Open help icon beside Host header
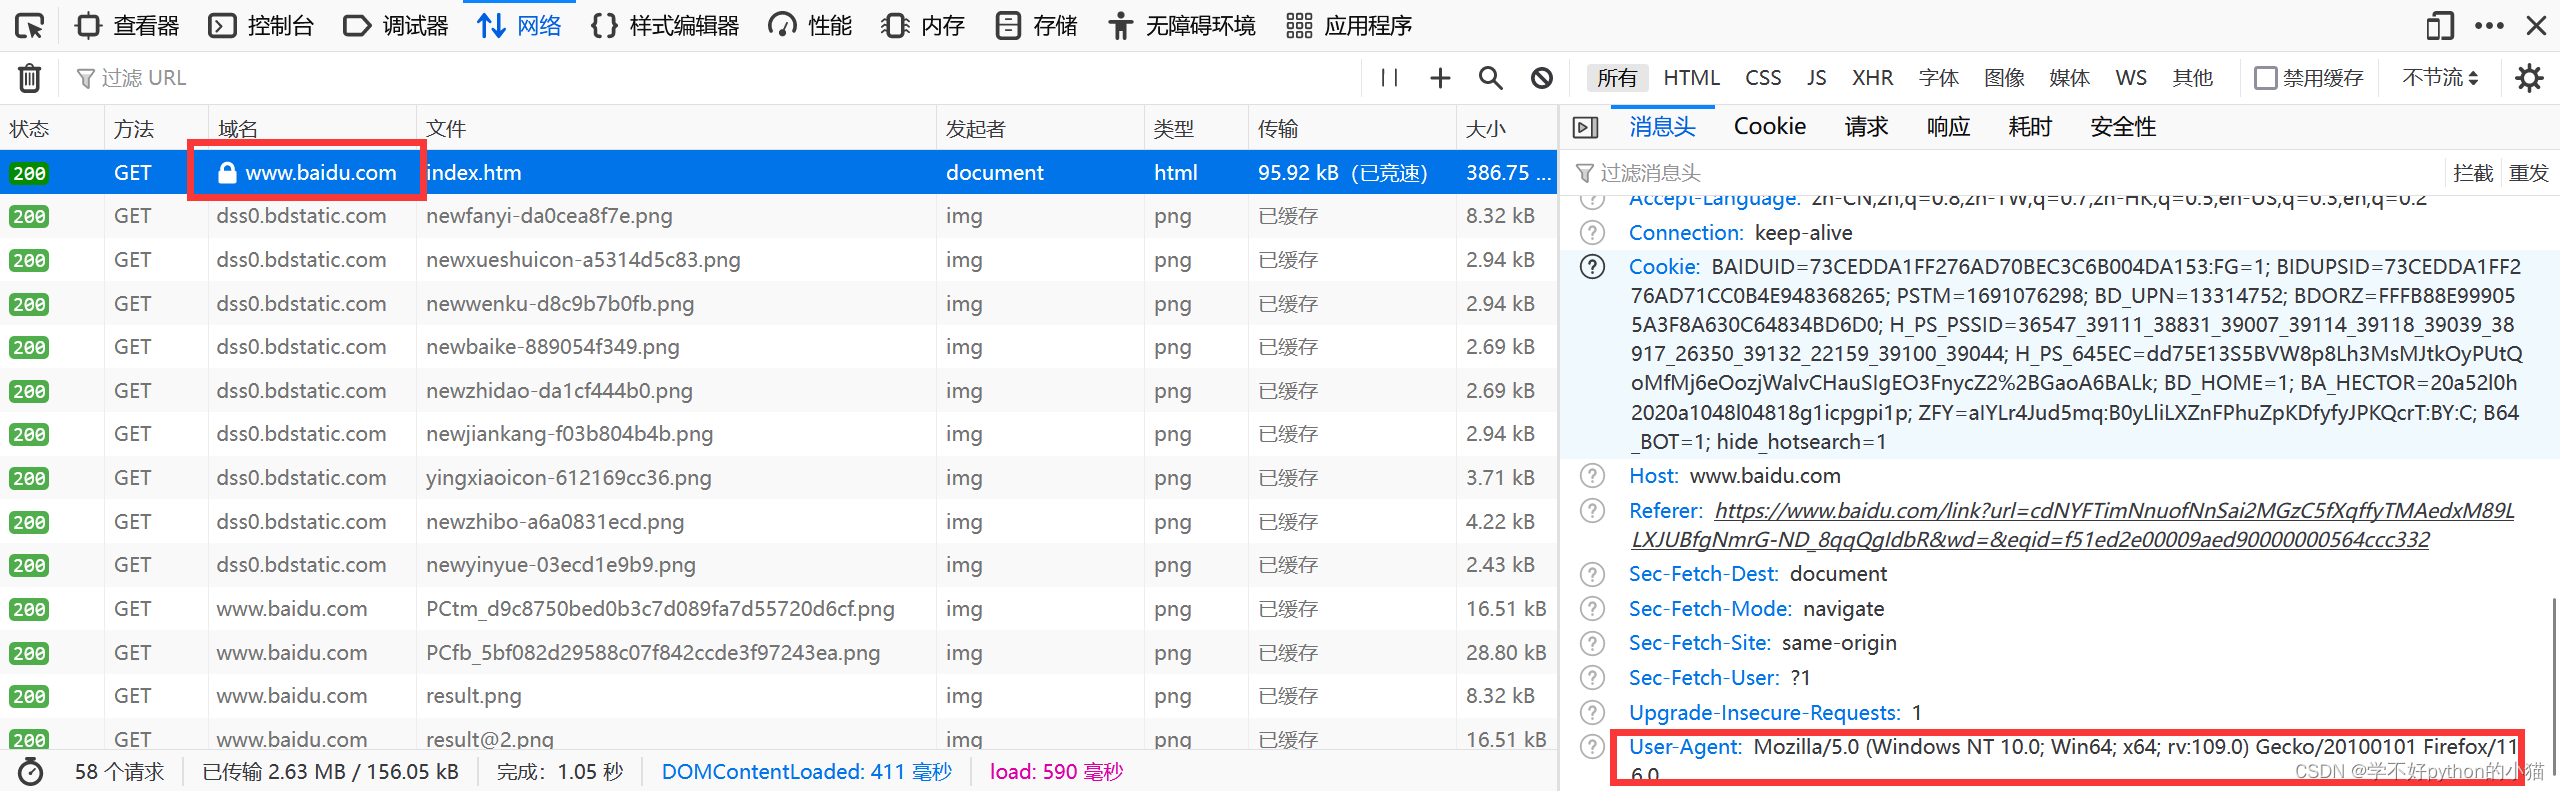 pos(1592,476)
